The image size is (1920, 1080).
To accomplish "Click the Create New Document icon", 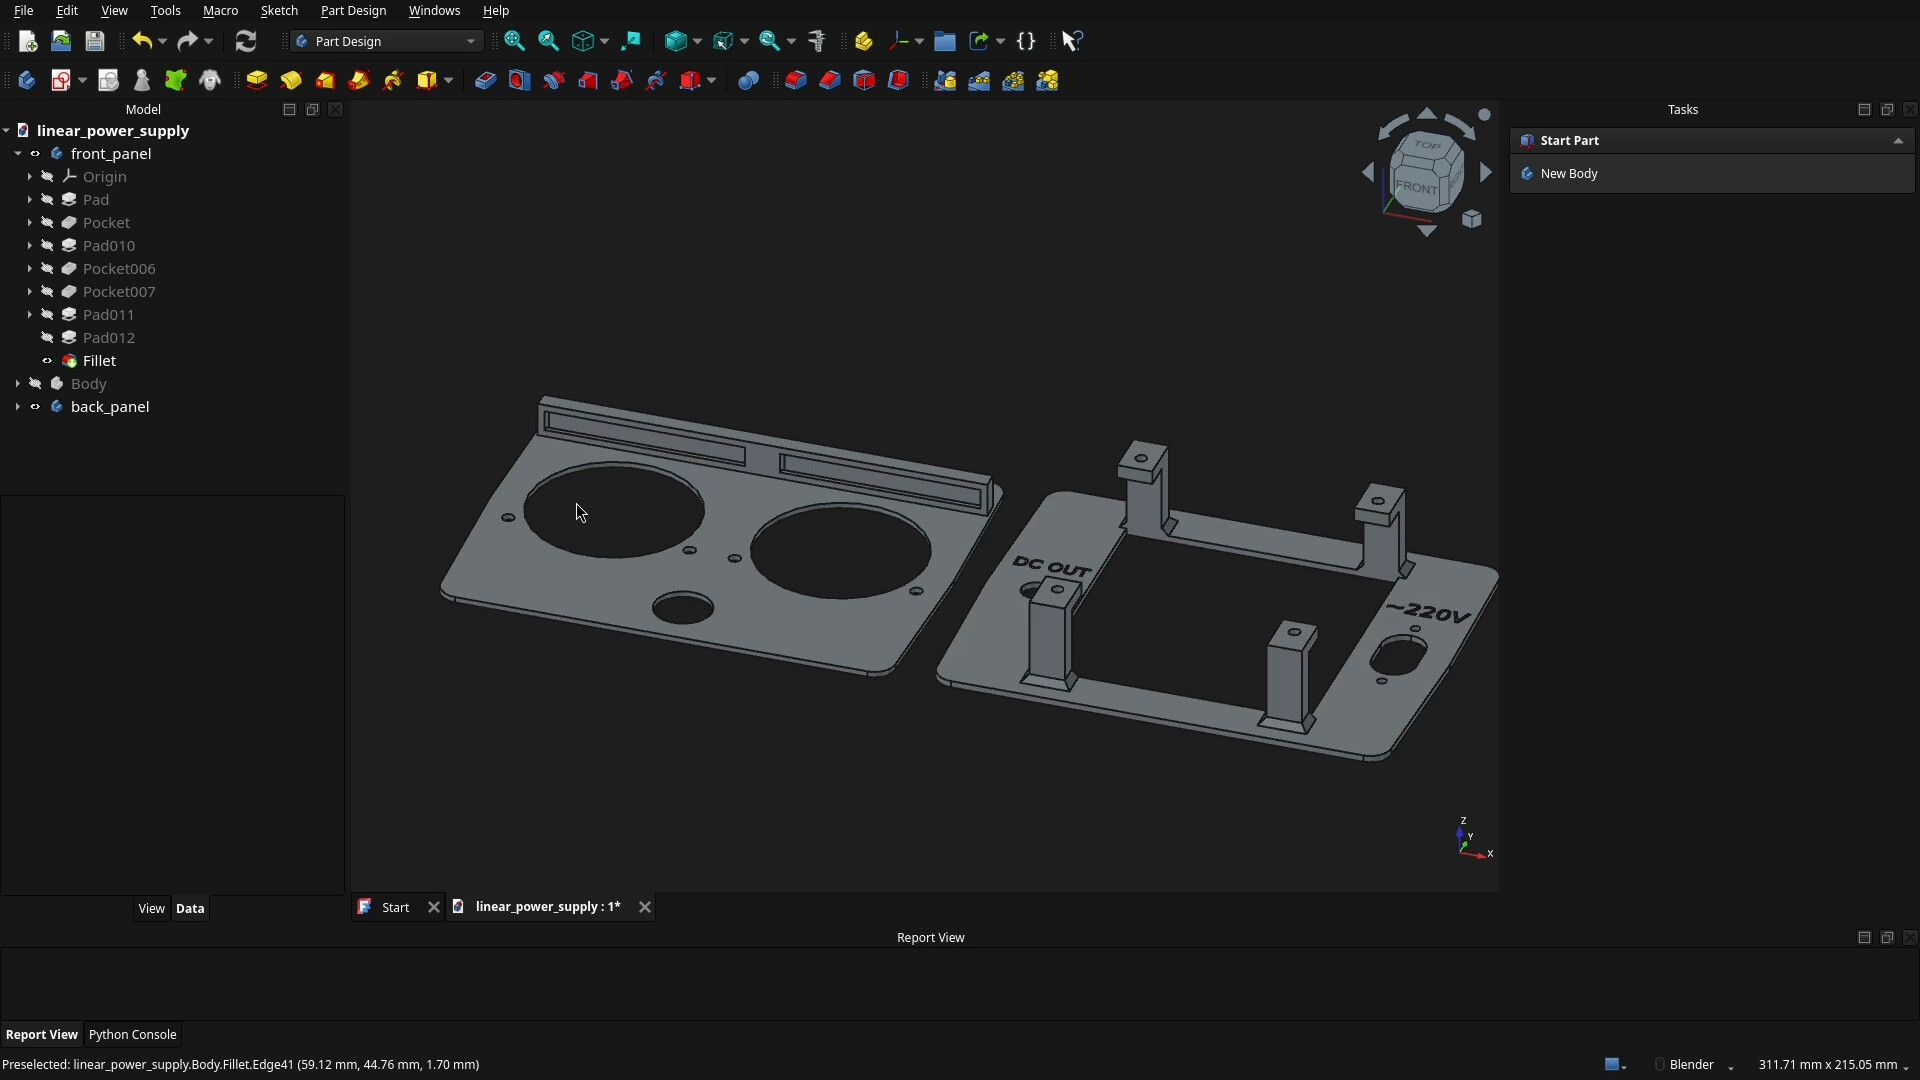I will tap(28, 41).
